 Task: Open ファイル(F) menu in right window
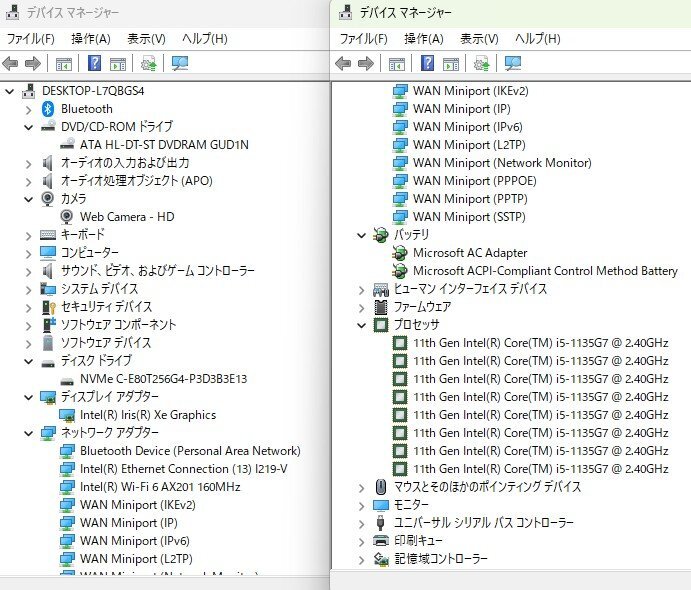click(364, 39)
